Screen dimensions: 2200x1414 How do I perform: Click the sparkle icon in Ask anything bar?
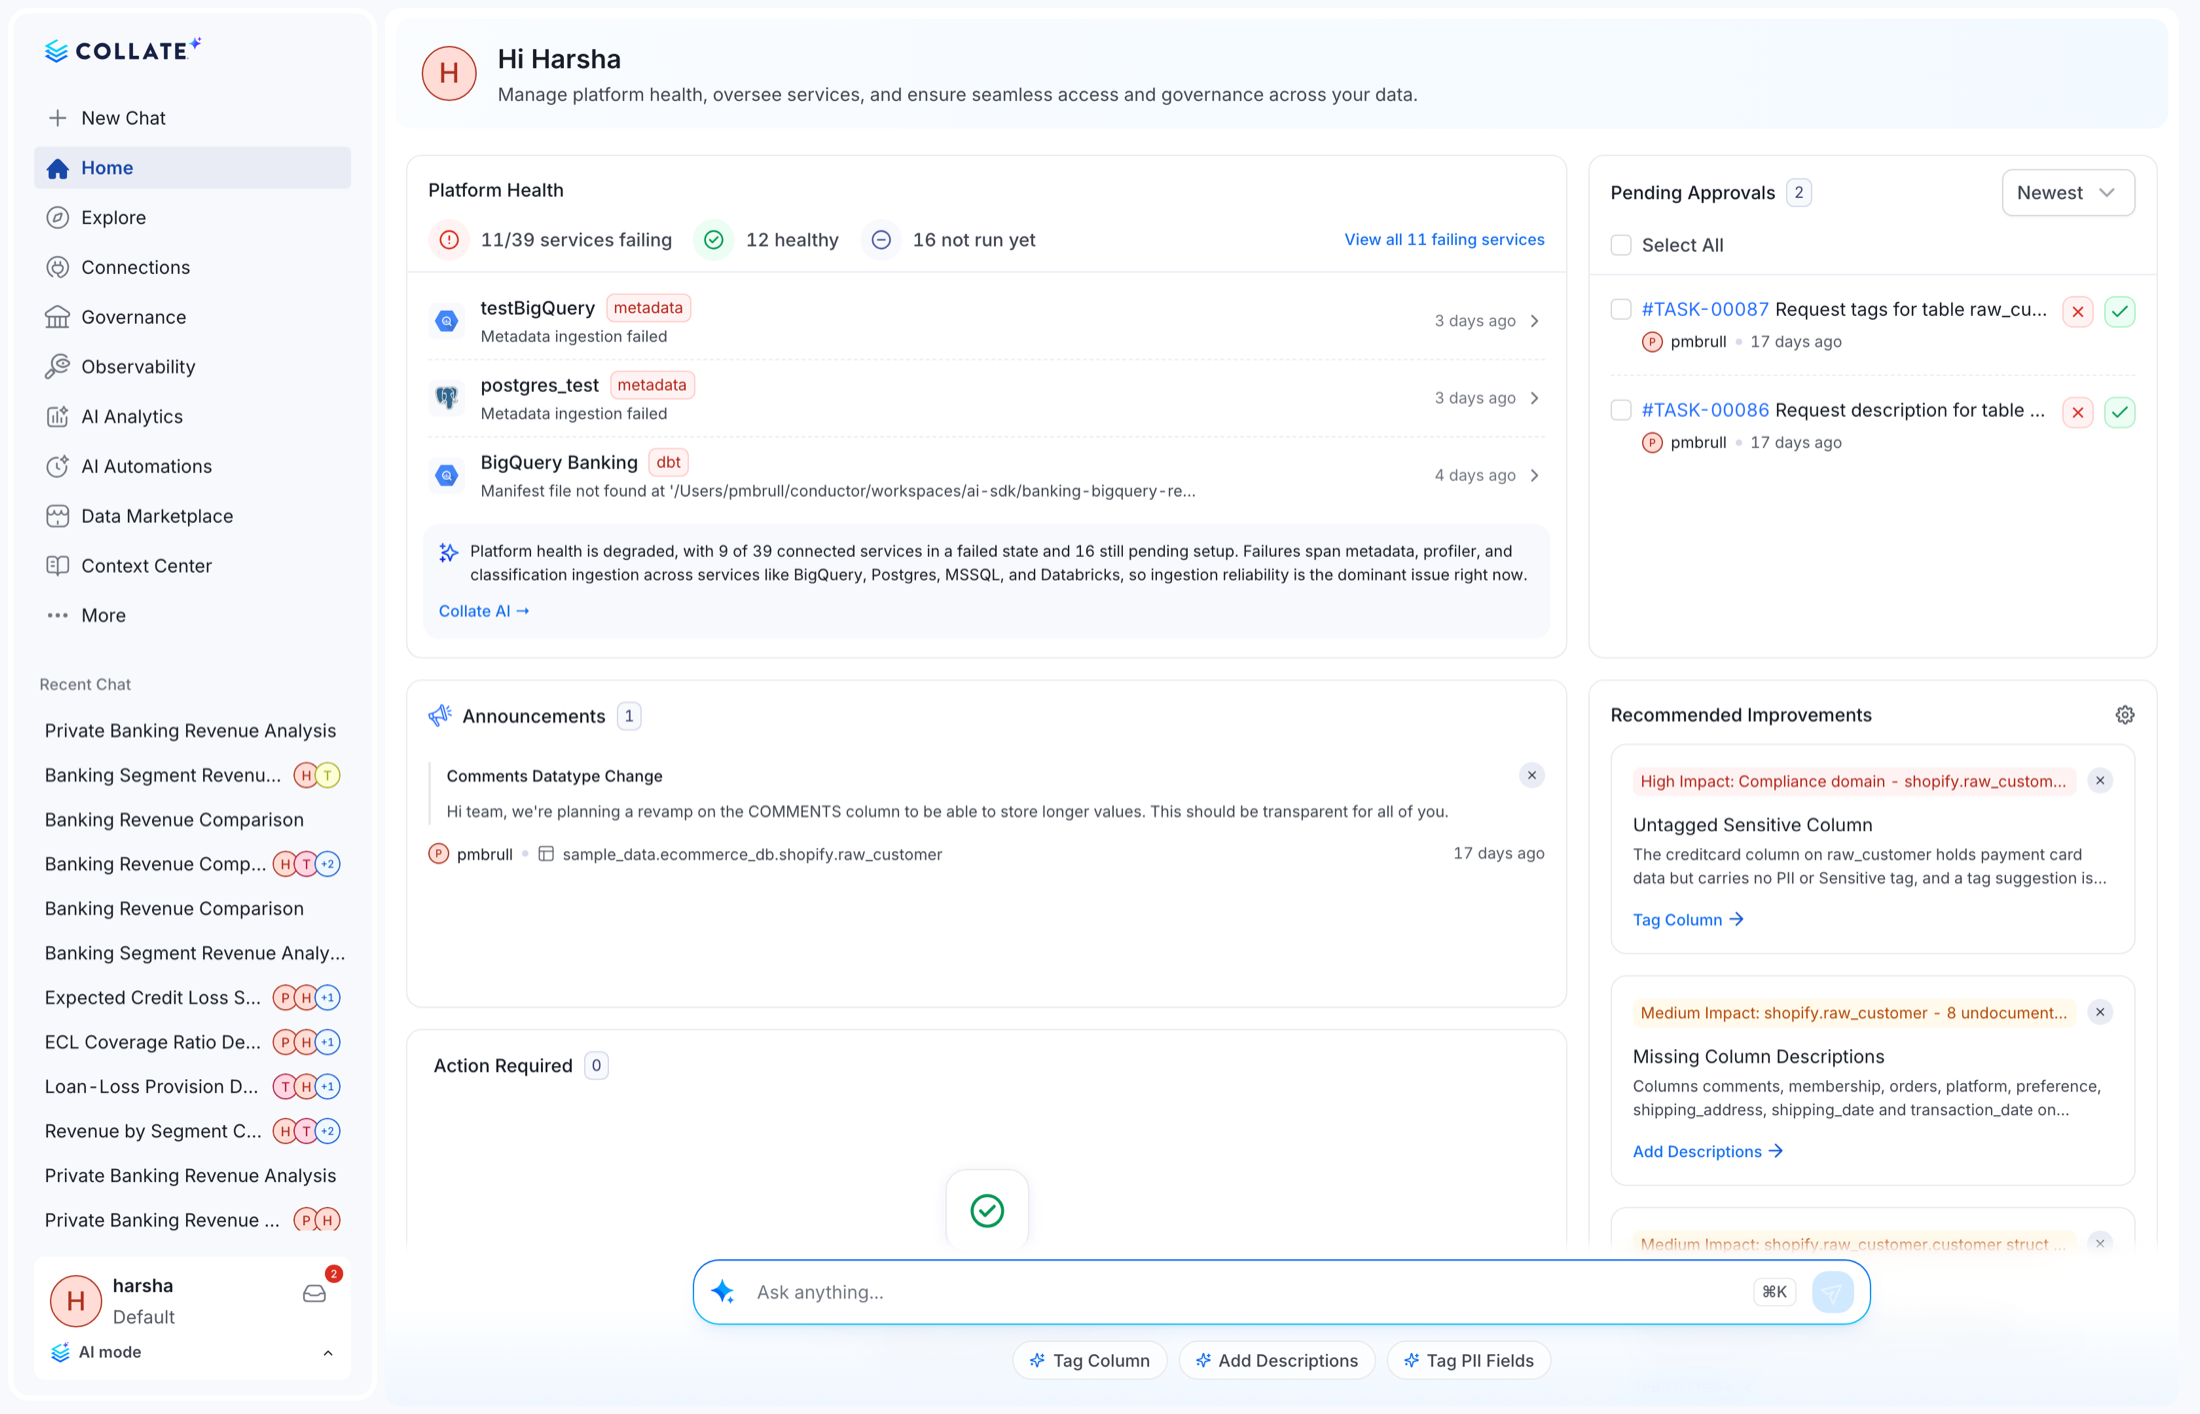[723, 1292]
